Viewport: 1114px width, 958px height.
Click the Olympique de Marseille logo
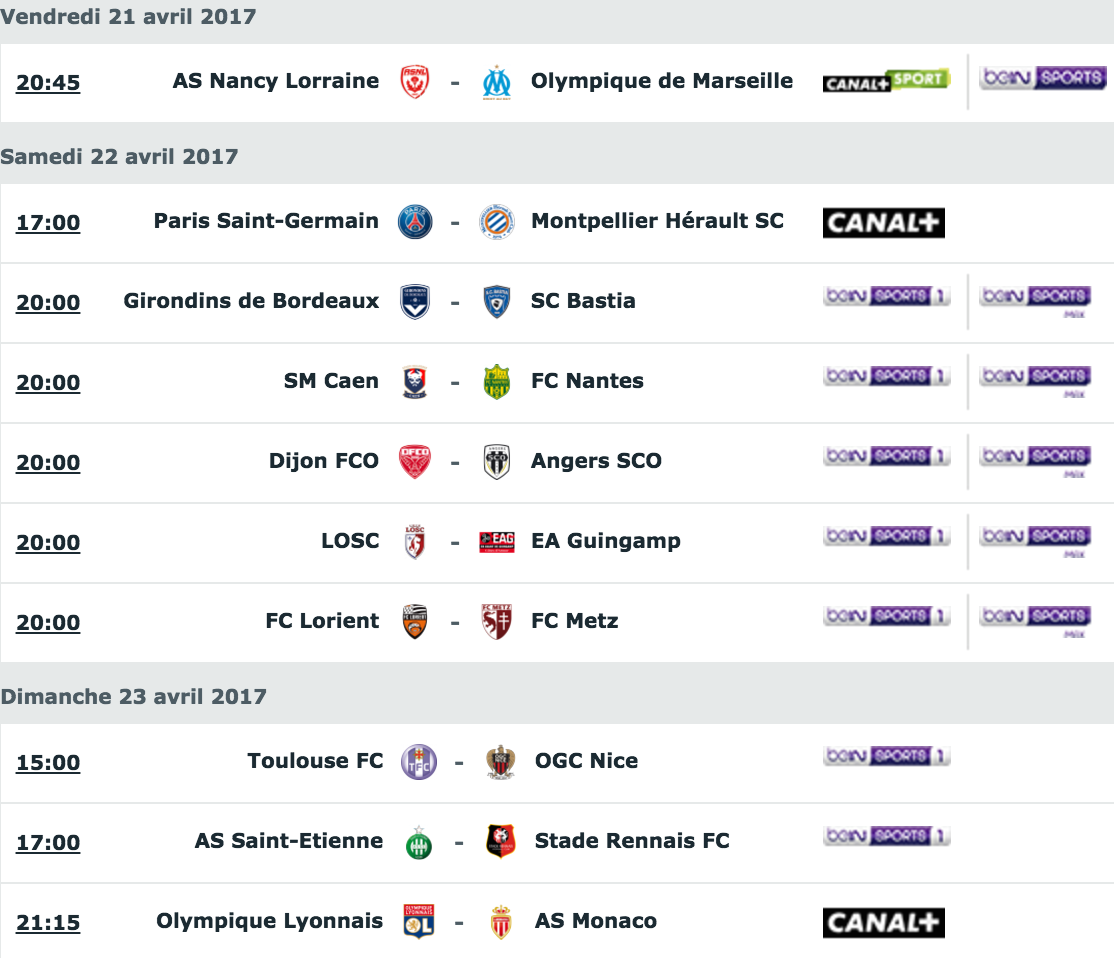497,82
